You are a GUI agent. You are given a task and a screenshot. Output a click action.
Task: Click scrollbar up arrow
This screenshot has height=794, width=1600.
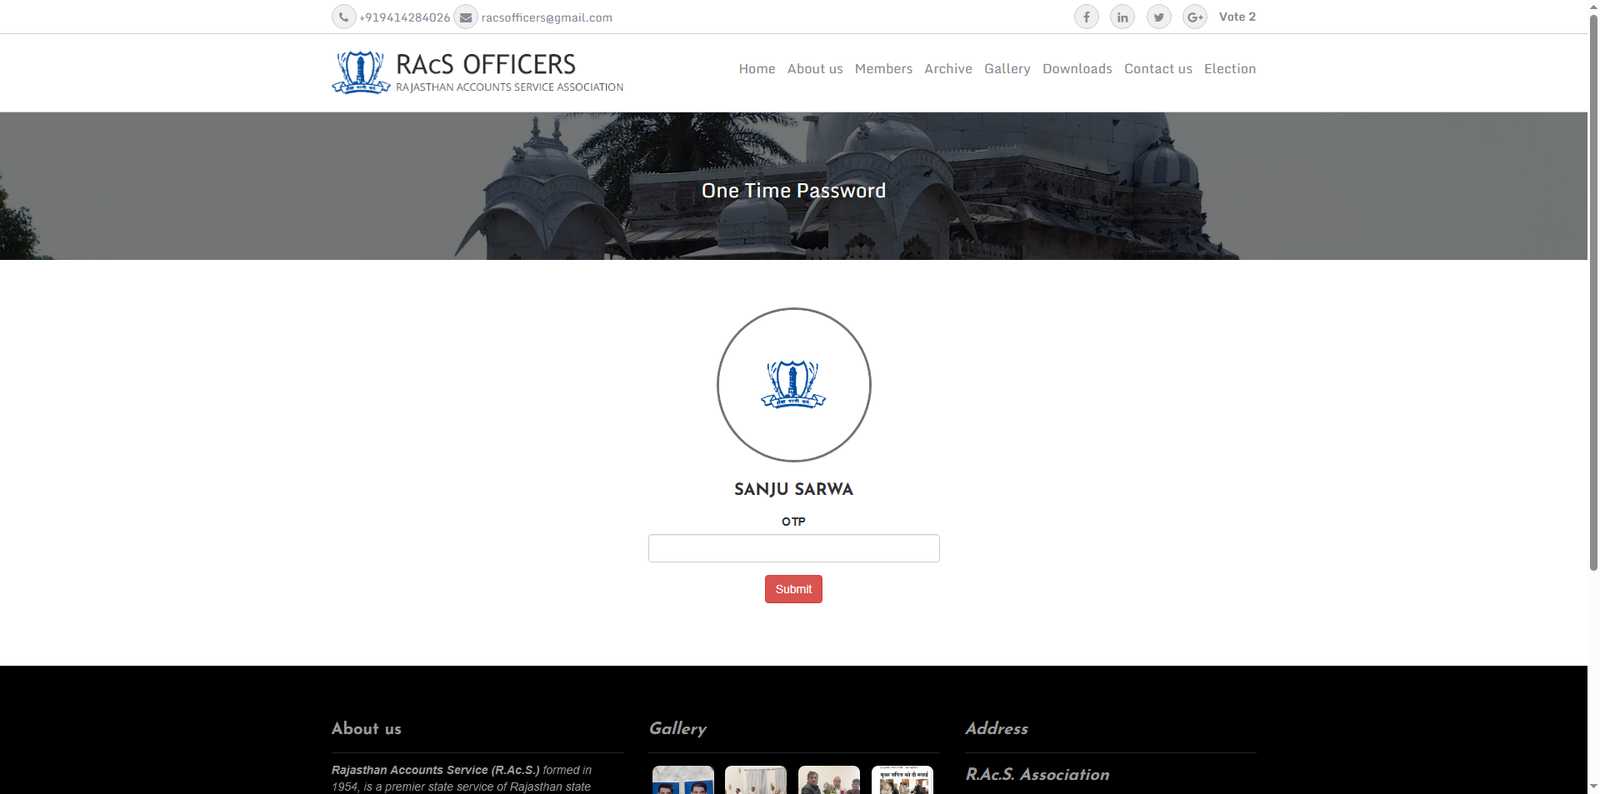(1594, 6)
